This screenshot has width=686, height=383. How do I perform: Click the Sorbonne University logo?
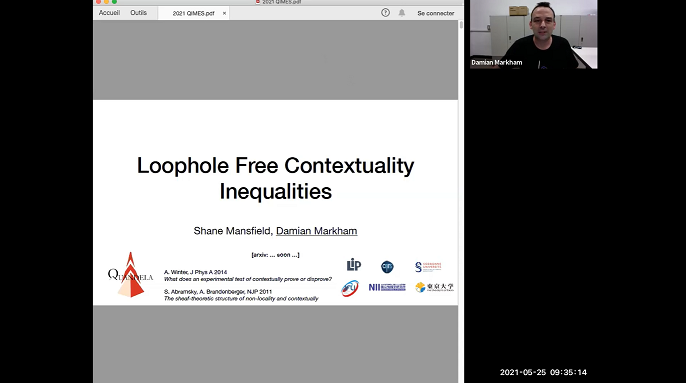pyautogui.click(x=428, y=267)
